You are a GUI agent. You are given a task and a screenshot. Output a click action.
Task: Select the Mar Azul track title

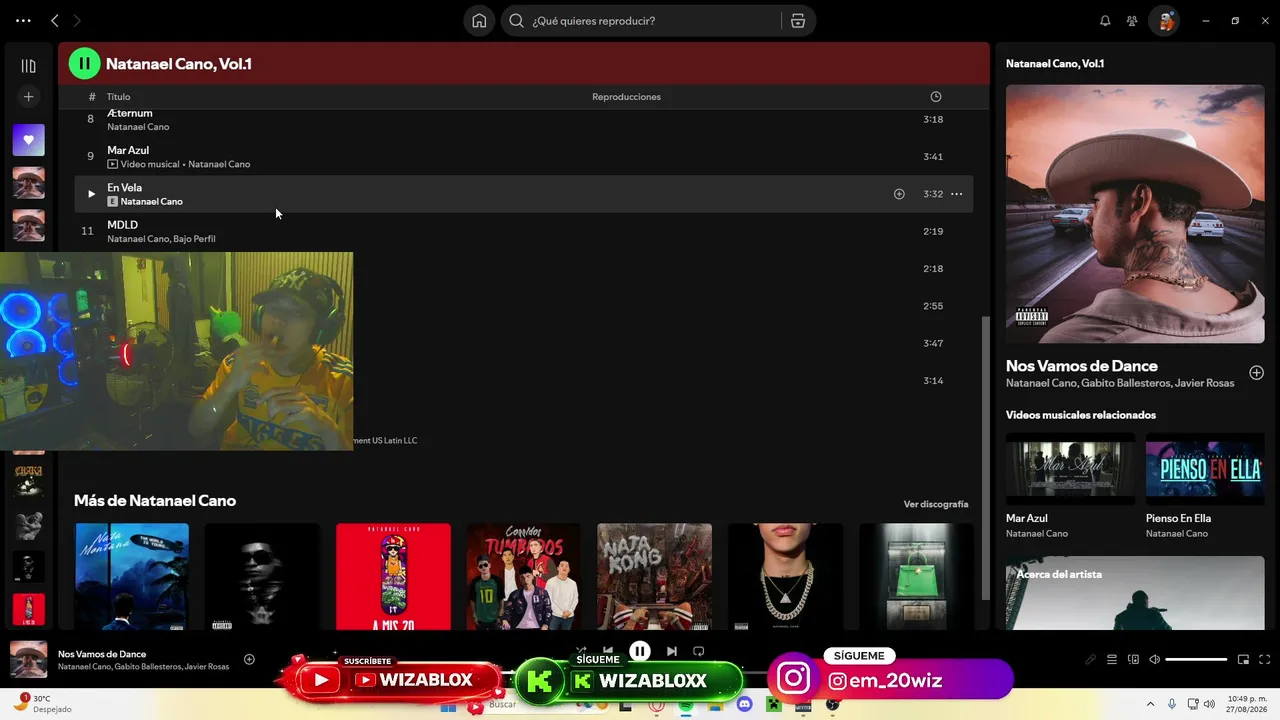128,150
